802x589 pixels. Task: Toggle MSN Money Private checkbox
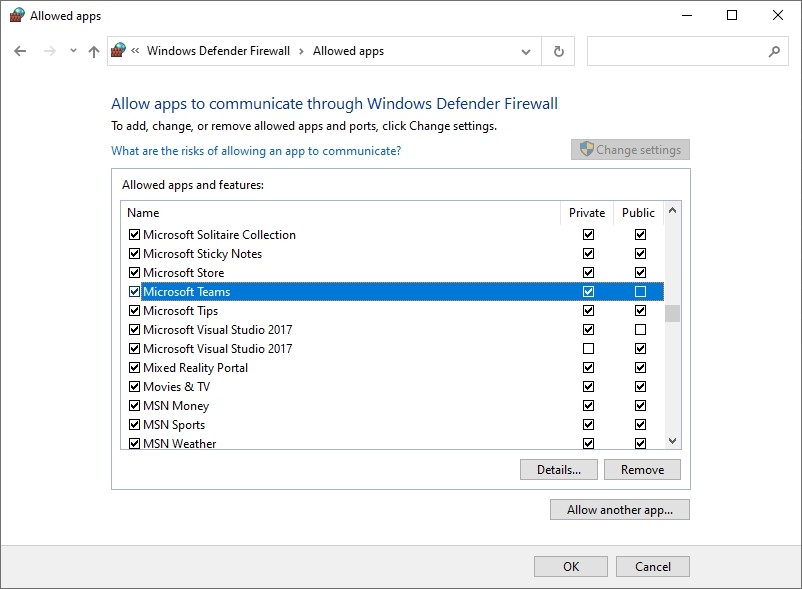coord(588,405)
